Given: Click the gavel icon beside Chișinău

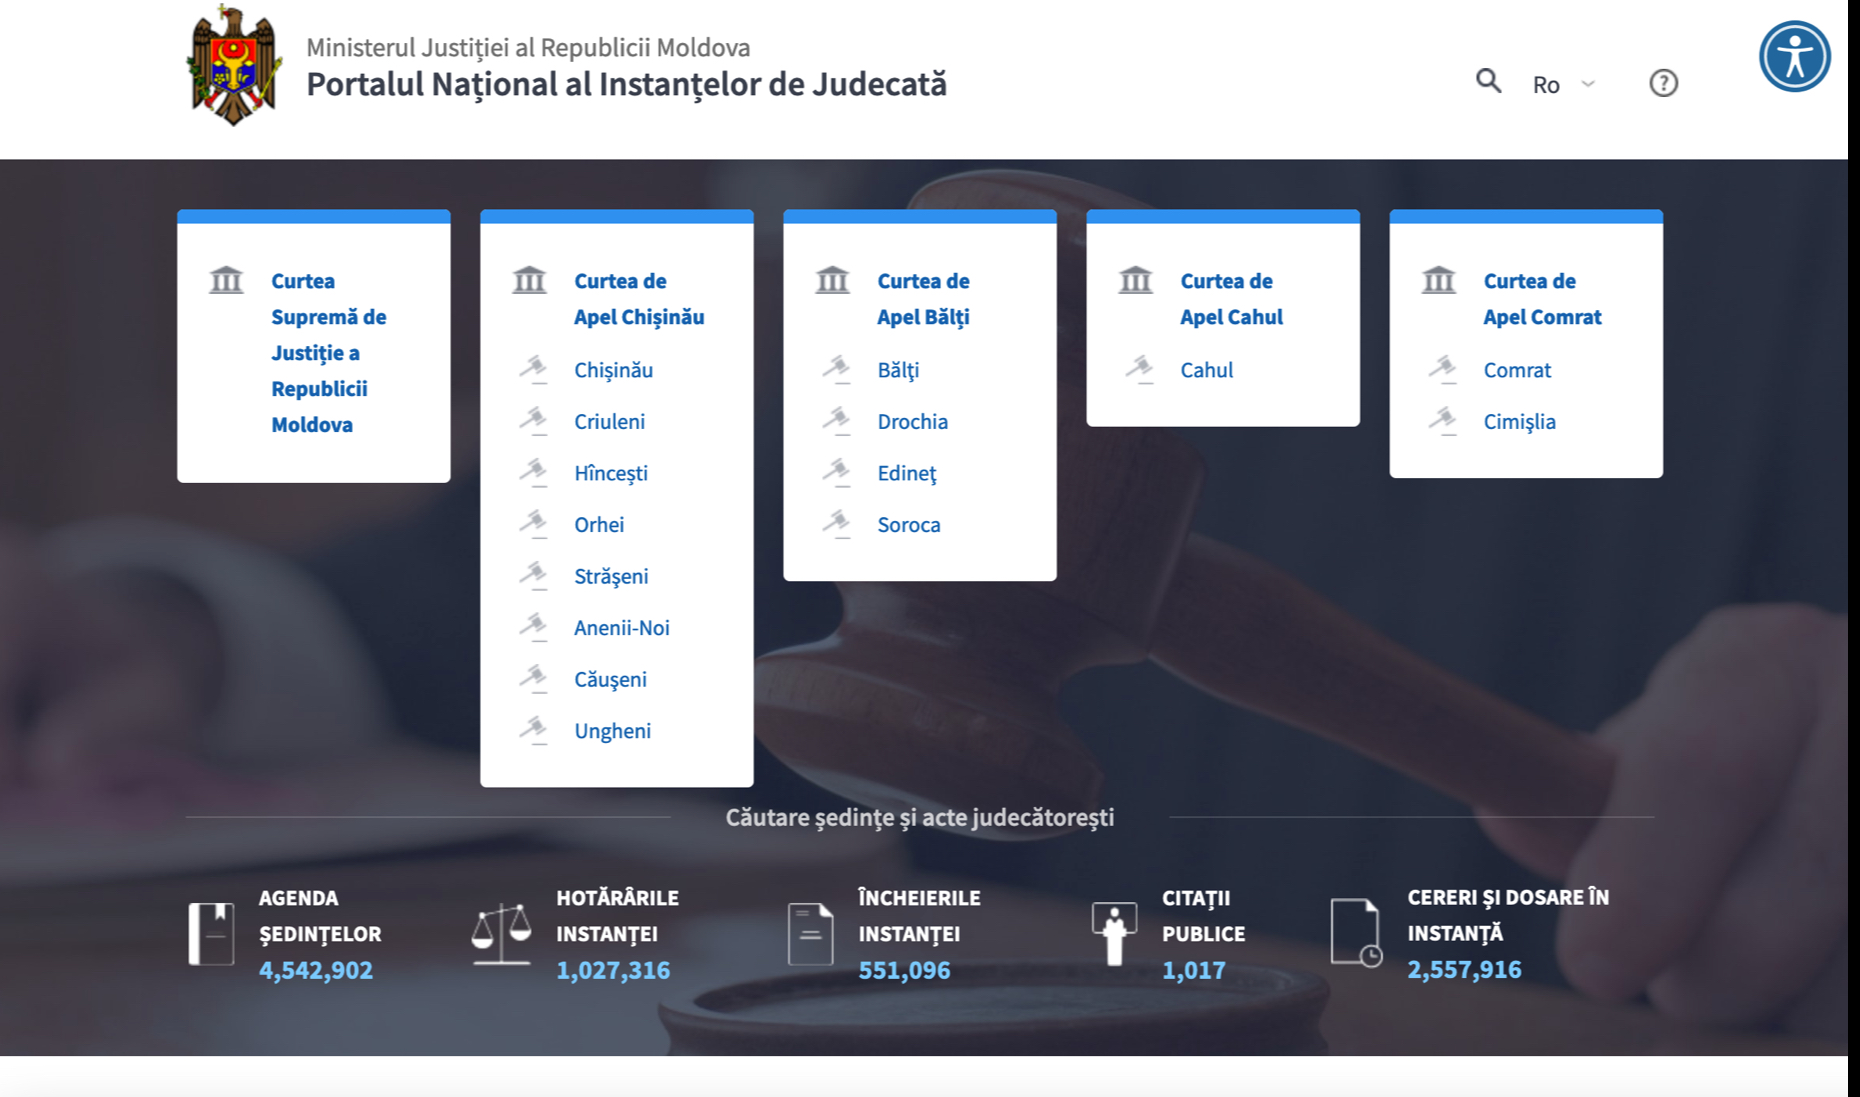Looking at the screenshot, I should (533, 370).
